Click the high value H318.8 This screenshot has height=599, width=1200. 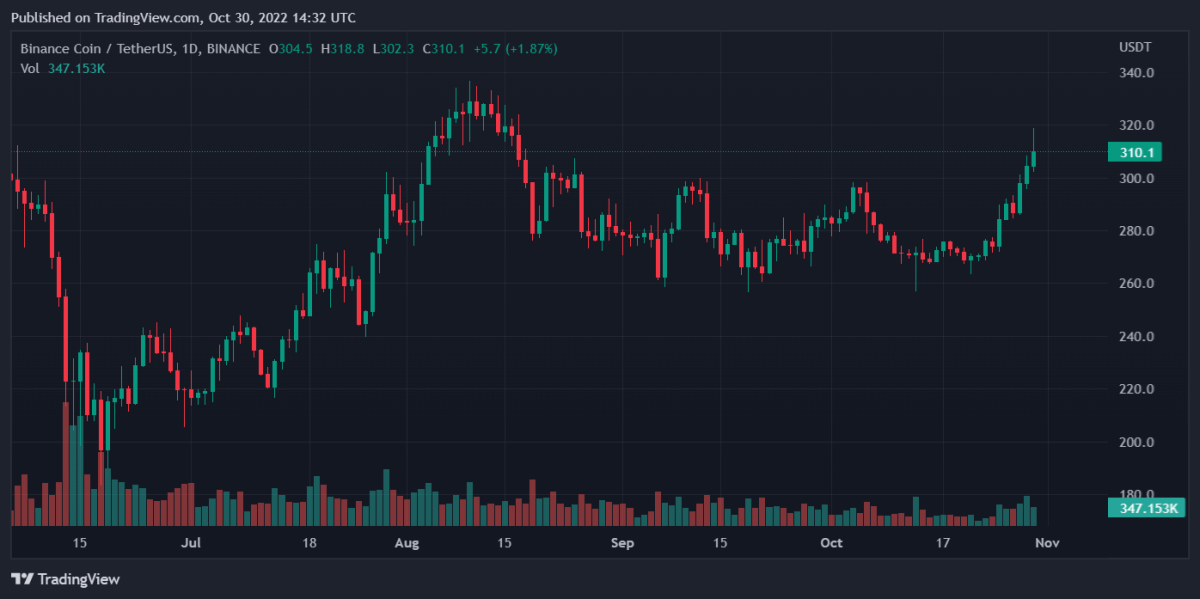343,48
